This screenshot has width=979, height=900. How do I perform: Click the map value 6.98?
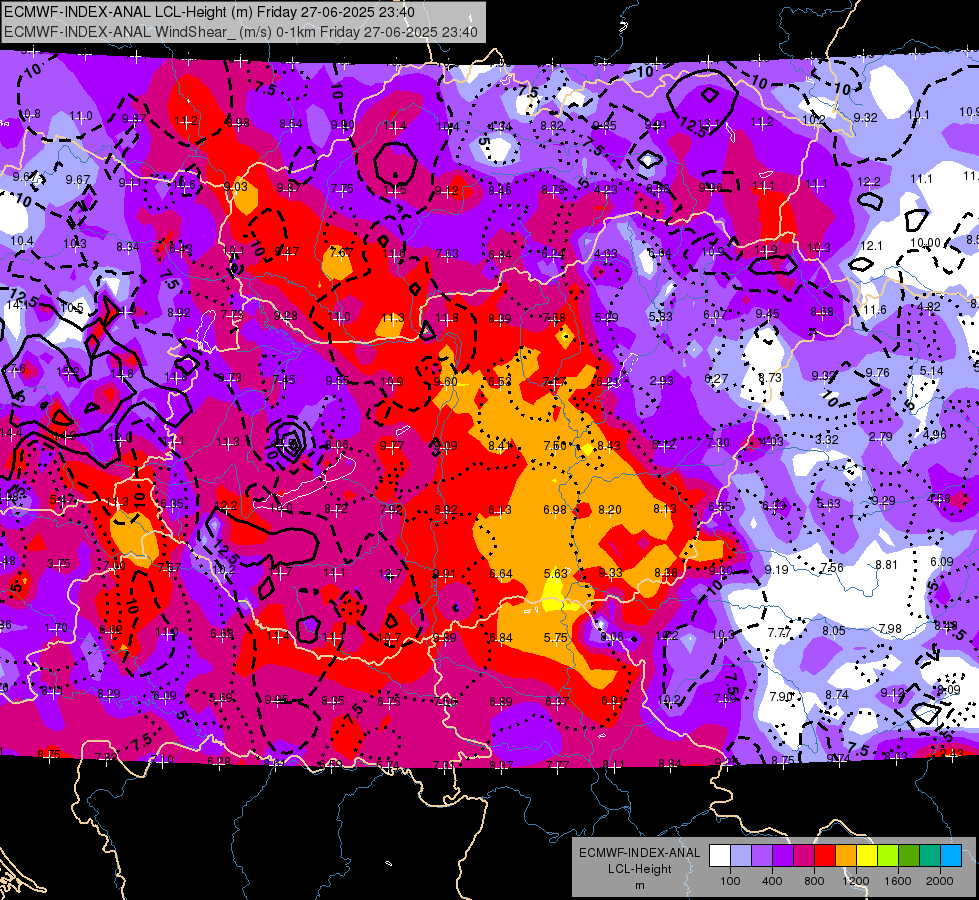point(555,510)
